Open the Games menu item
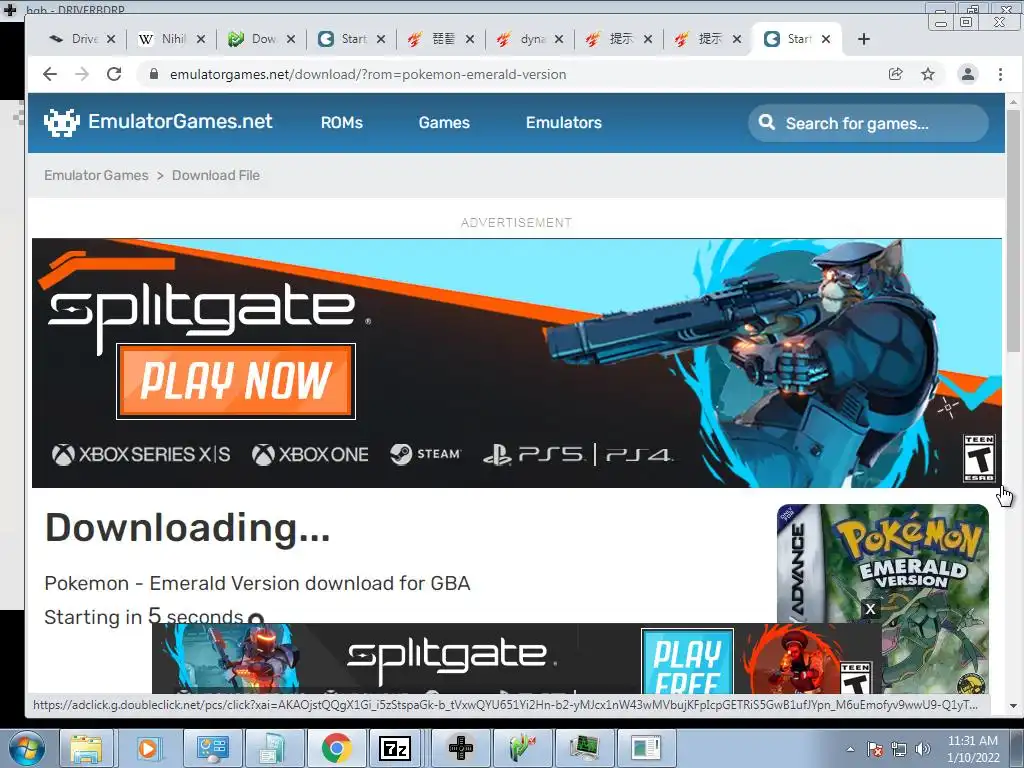1024x768 pixels. (444, 123)
